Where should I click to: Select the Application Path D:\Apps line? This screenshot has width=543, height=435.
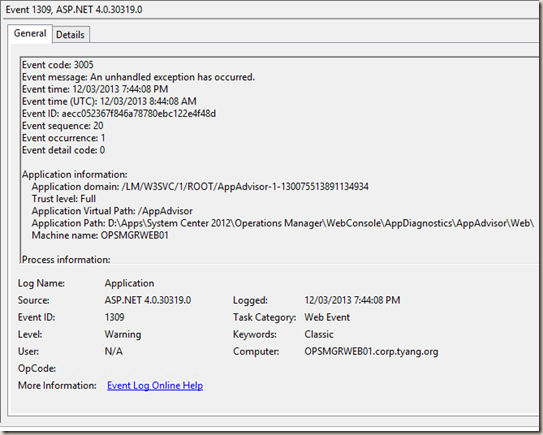[283, 223]
